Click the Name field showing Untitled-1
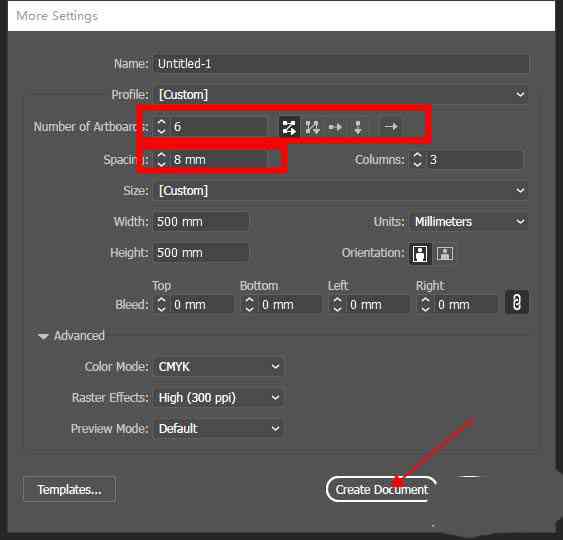This screenshot has width=563, height=540. coord(341,64)
